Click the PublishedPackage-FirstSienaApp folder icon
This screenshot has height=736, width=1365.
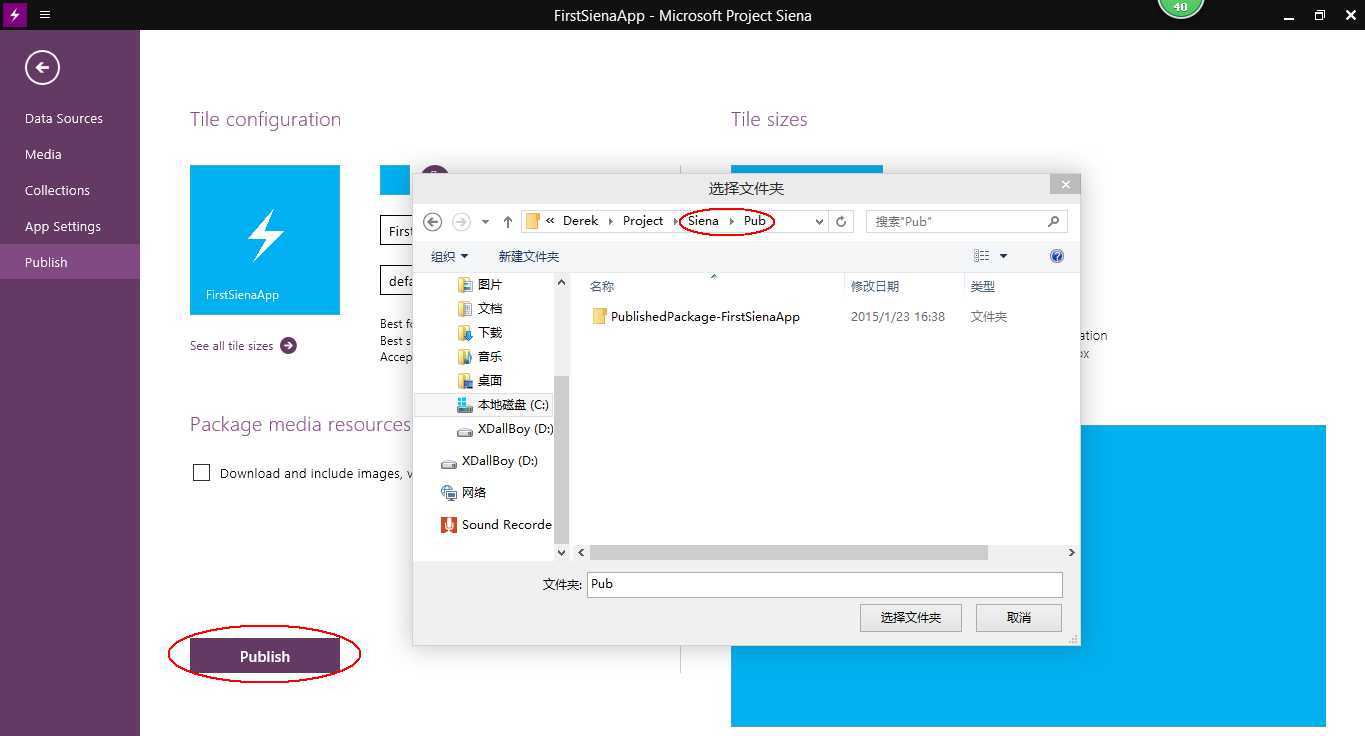(x=599, y=316)
